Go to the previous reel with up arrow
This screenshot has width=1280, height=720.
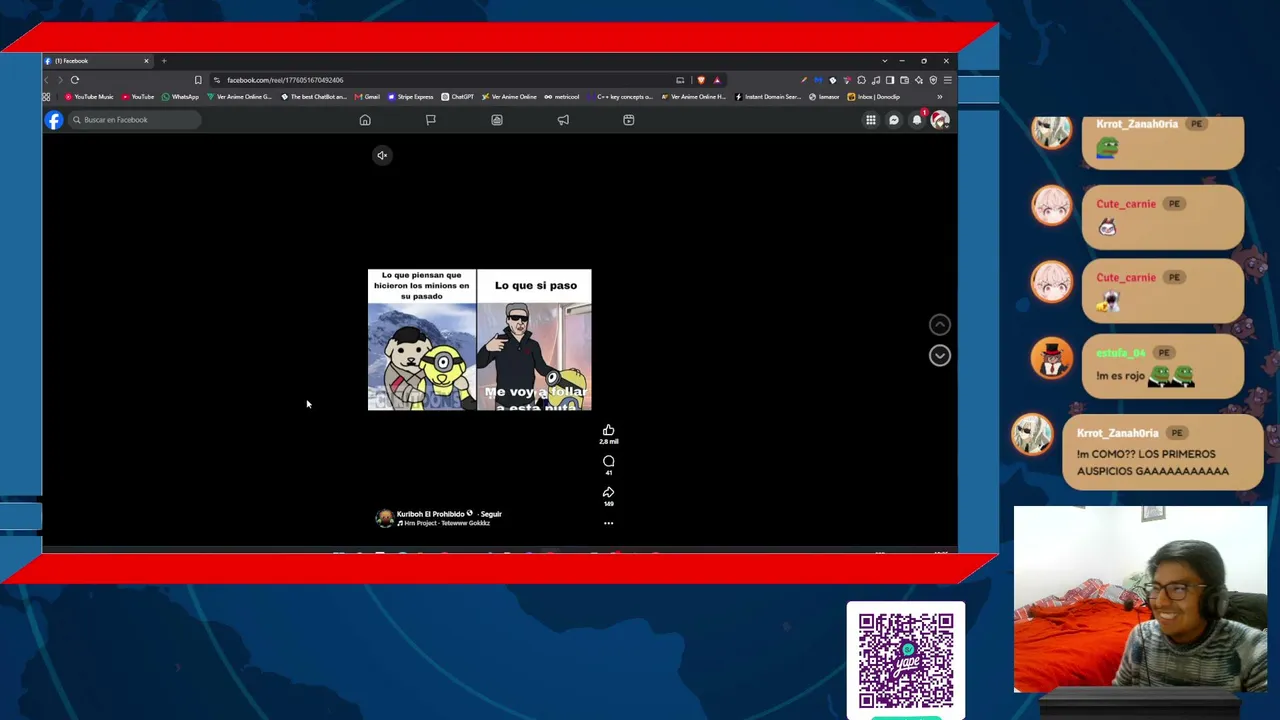click(x=940, y=324)
